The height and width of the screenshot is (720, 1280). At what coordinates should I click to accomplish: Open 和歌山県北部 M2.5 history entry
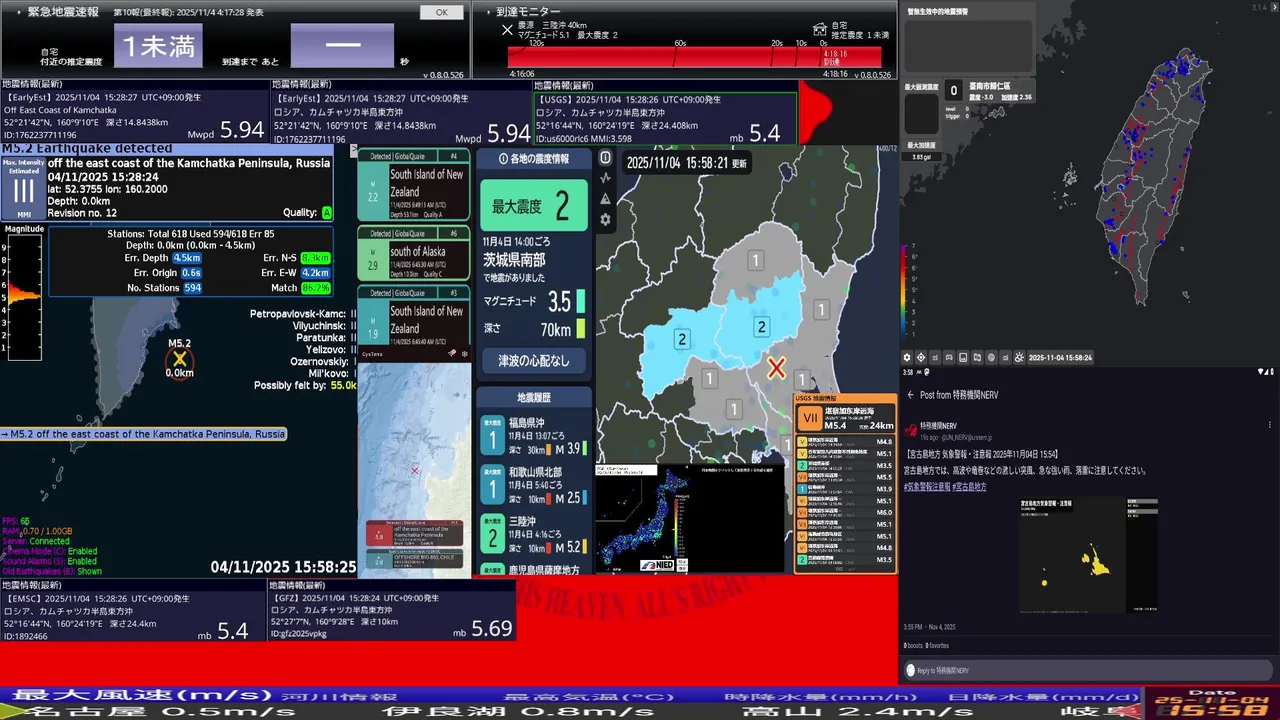534,484
